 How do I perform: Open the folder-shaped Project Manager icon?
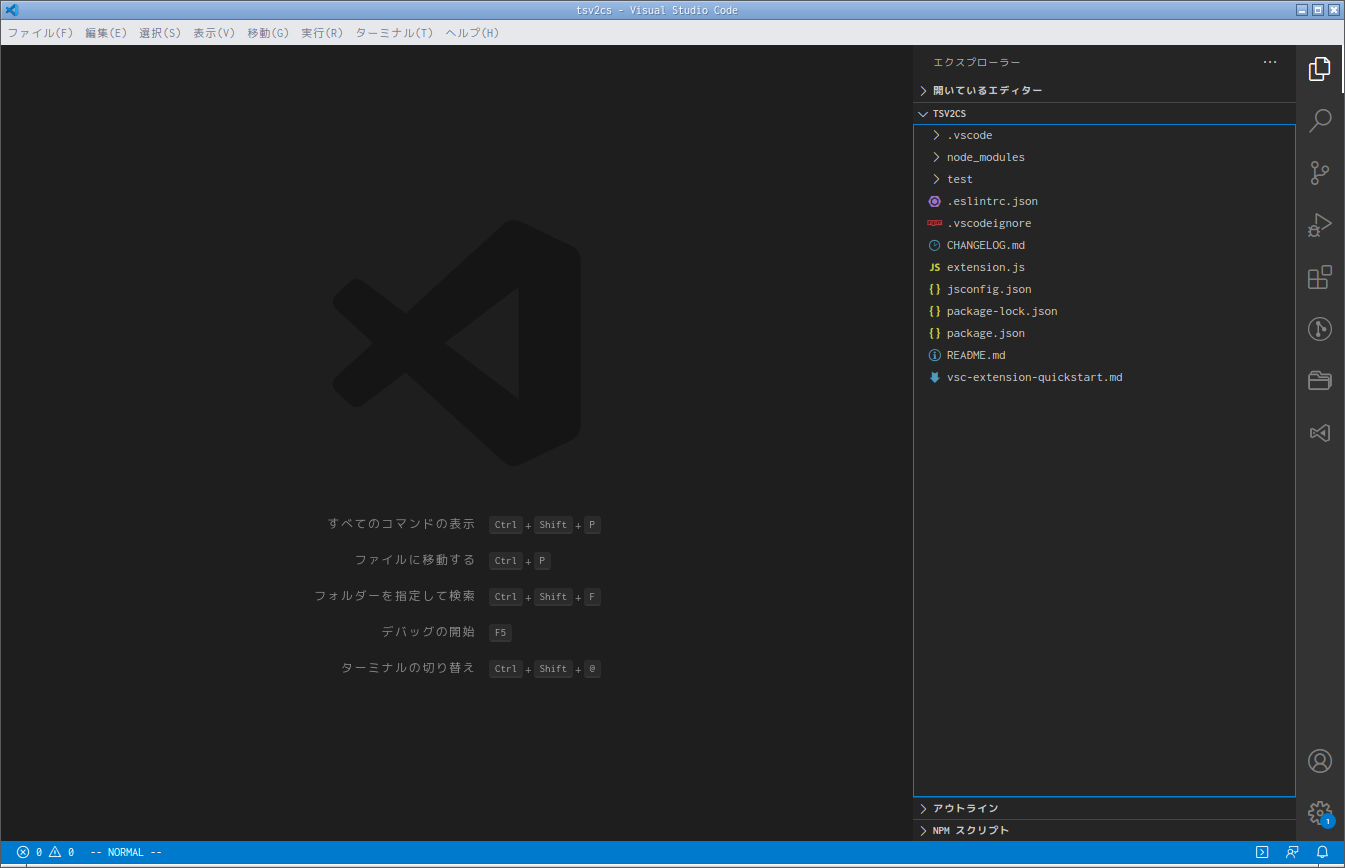[x=1320, y=381]
